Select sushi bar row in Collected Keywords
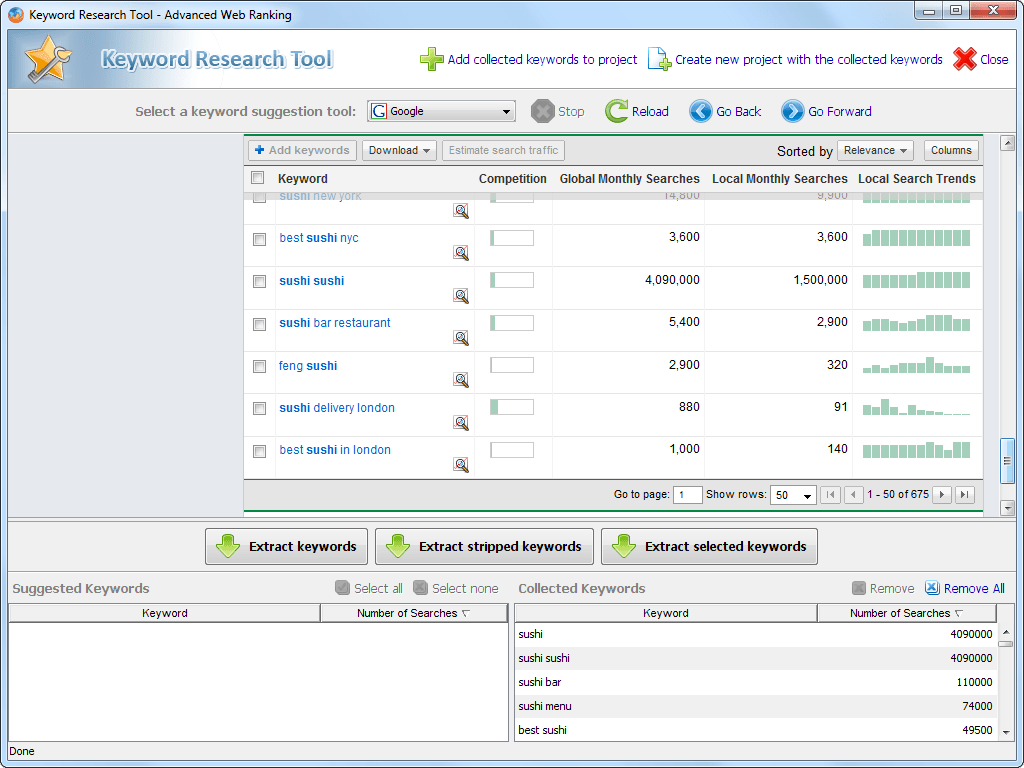Viewport: 1024px width, 768px height. pos(756,682)
